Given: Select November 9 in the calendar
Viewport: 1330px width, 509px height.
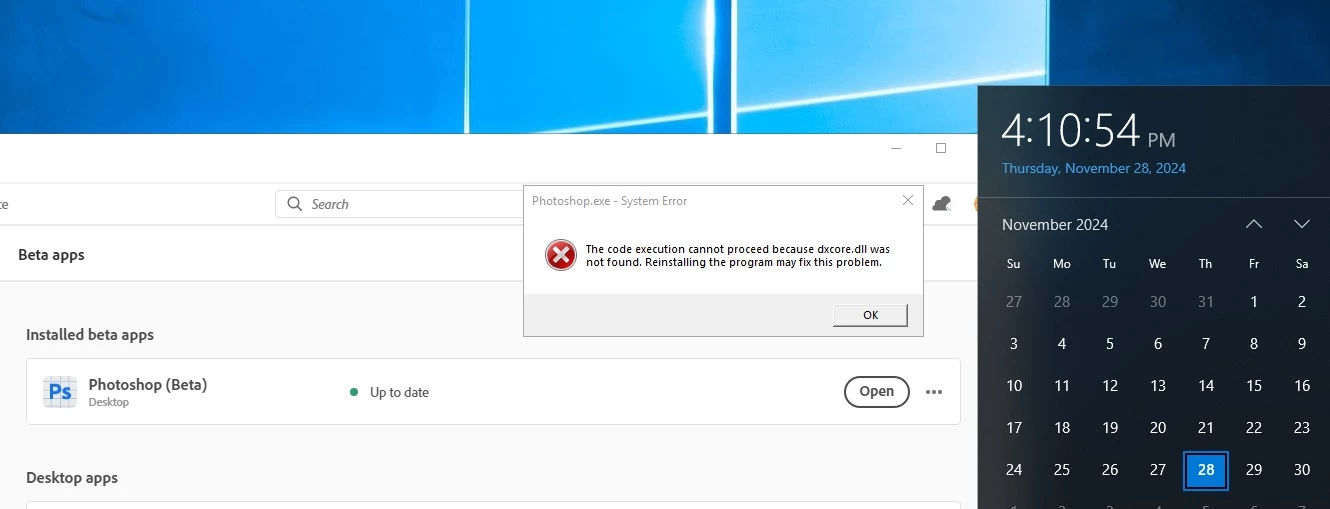Looking at the screenshot, I should point(1302,344).
